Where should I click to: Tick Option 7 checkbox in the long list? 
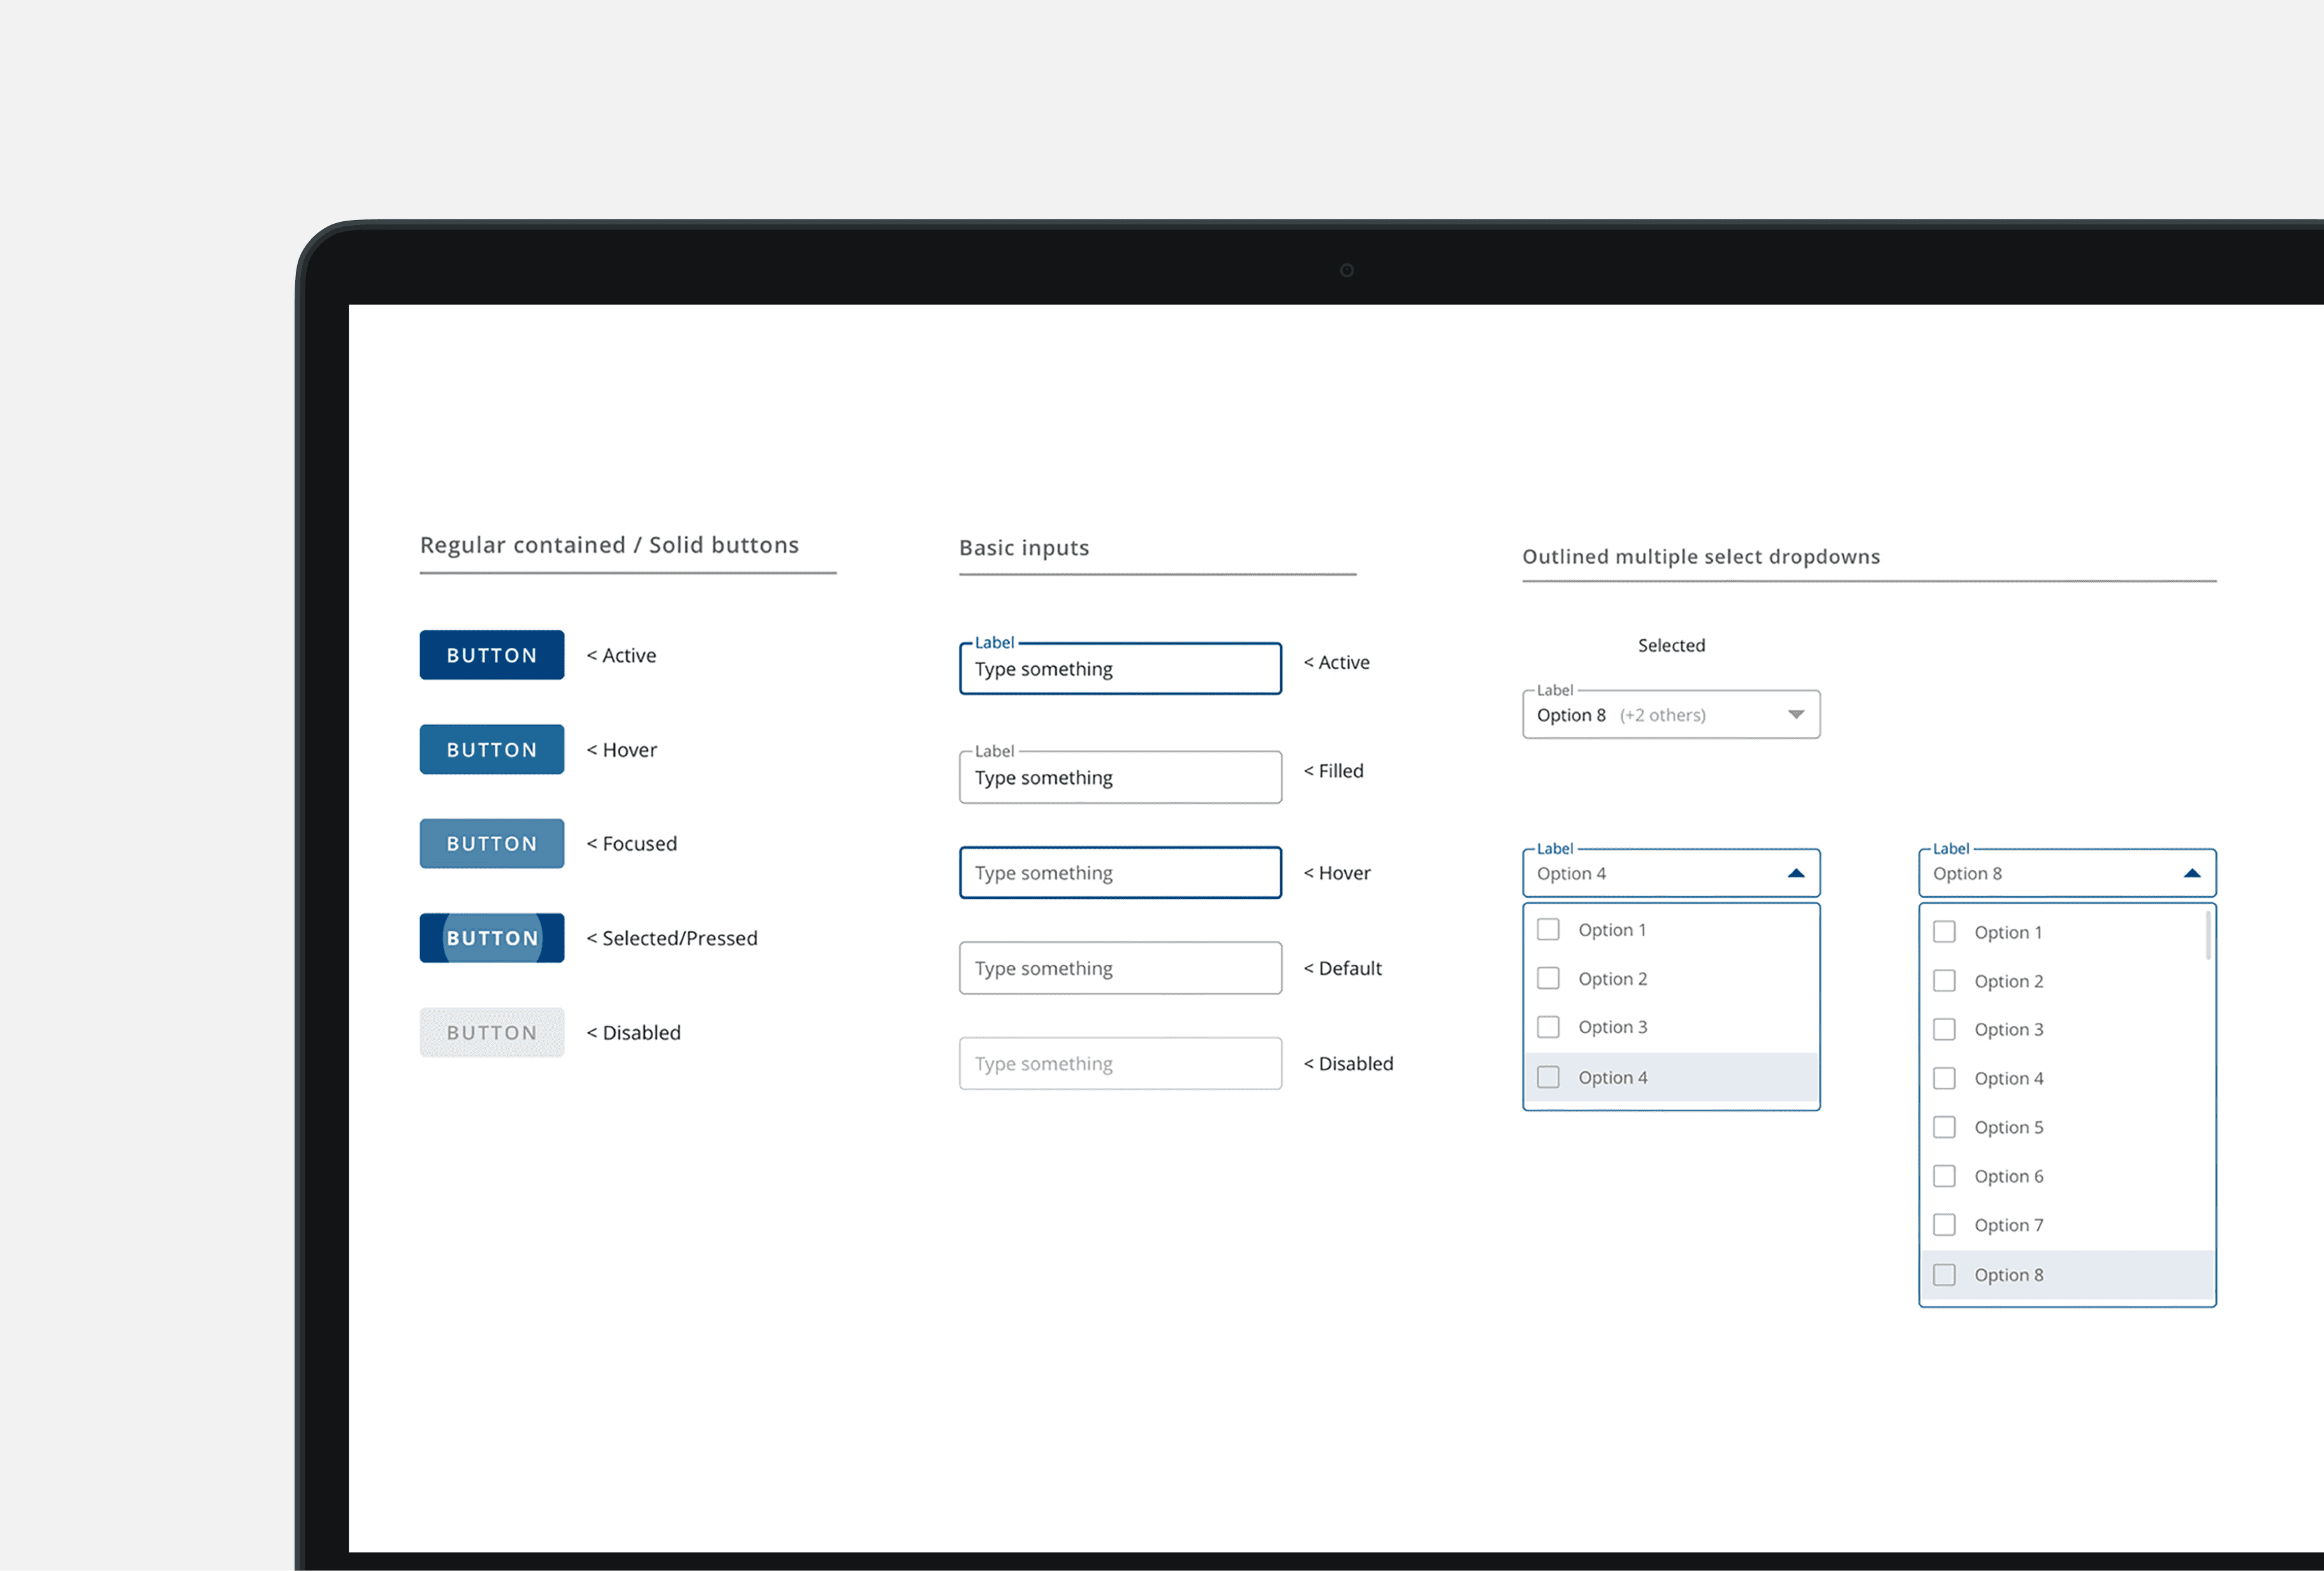pyautogui.click(x=1944, y=1225)
